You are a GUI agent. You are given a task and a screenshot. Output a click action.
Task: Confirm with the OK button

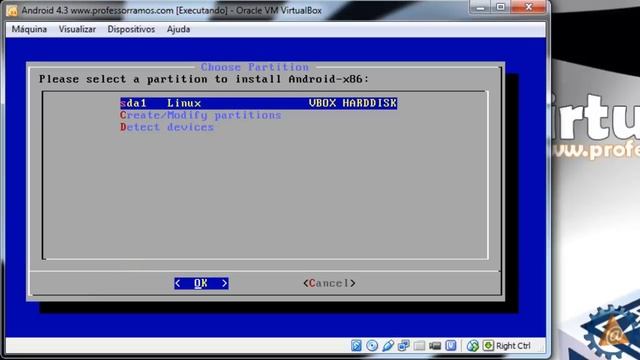coord(201,283)
